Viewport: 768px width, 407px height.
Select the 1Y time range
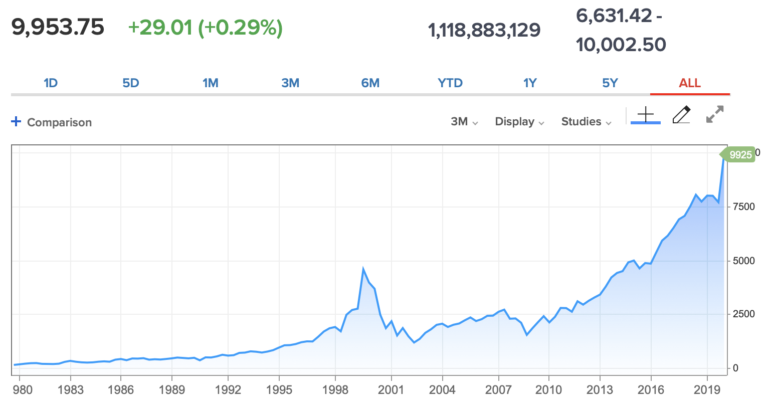point(530,83)
